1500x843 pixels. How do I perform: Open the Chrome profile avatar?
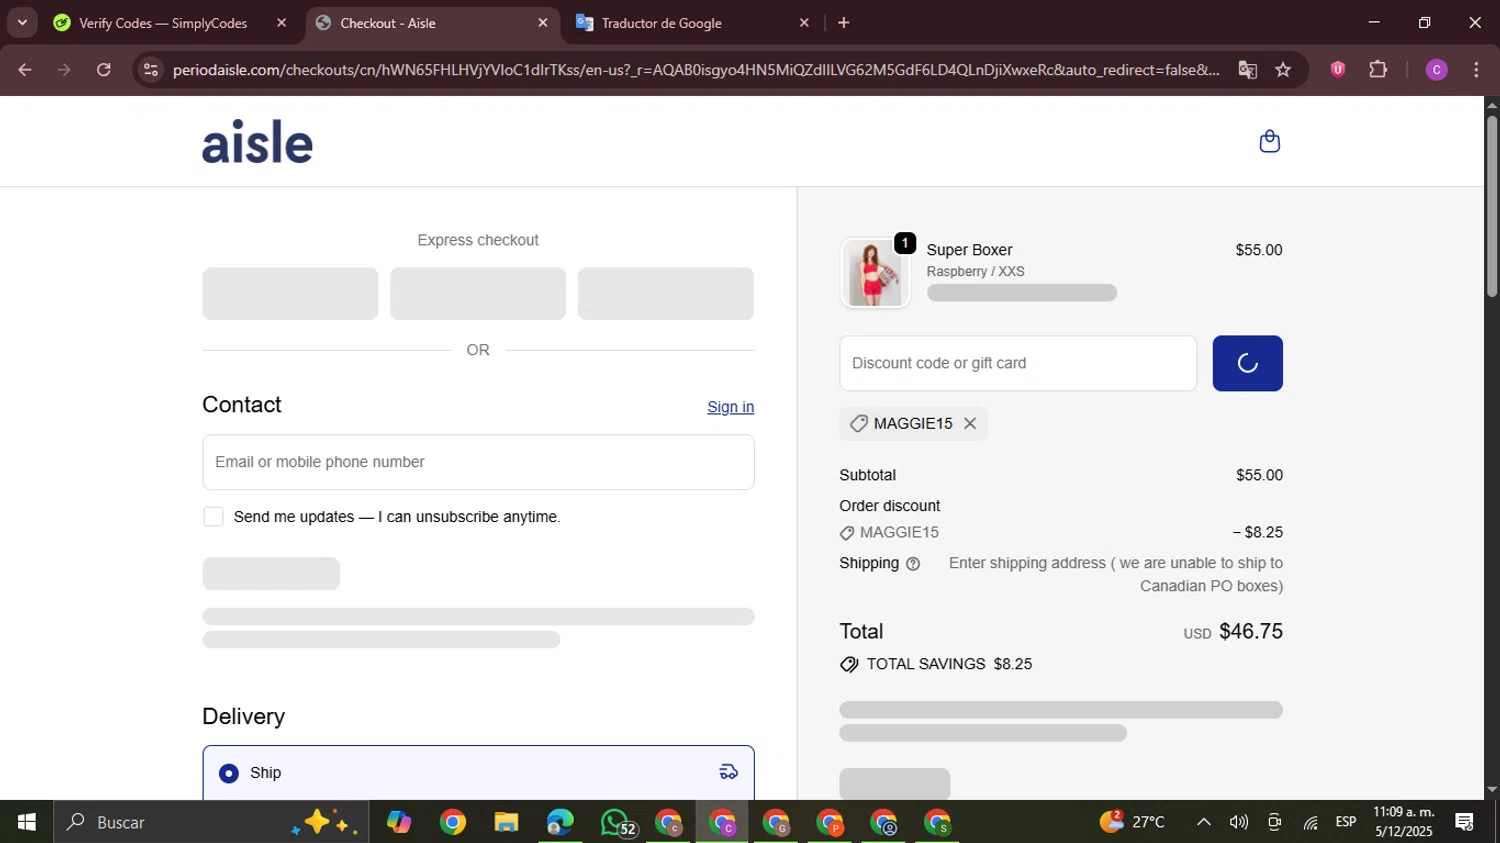click(x=1436, y=70)
